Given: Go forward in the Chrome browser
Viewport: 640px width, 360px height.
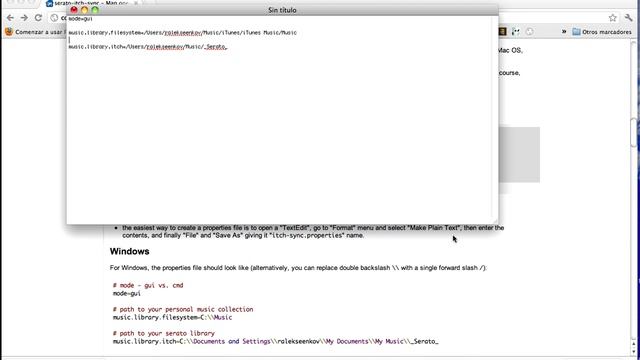Looking at the screenshot, I should 24,18.
